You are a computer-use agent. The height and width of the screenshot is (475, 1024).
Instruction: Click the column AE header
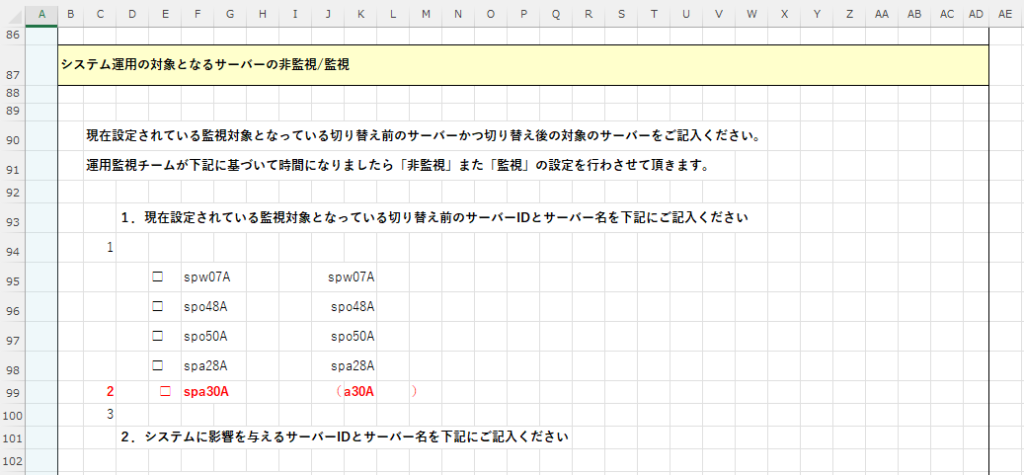click(1005, 13)
